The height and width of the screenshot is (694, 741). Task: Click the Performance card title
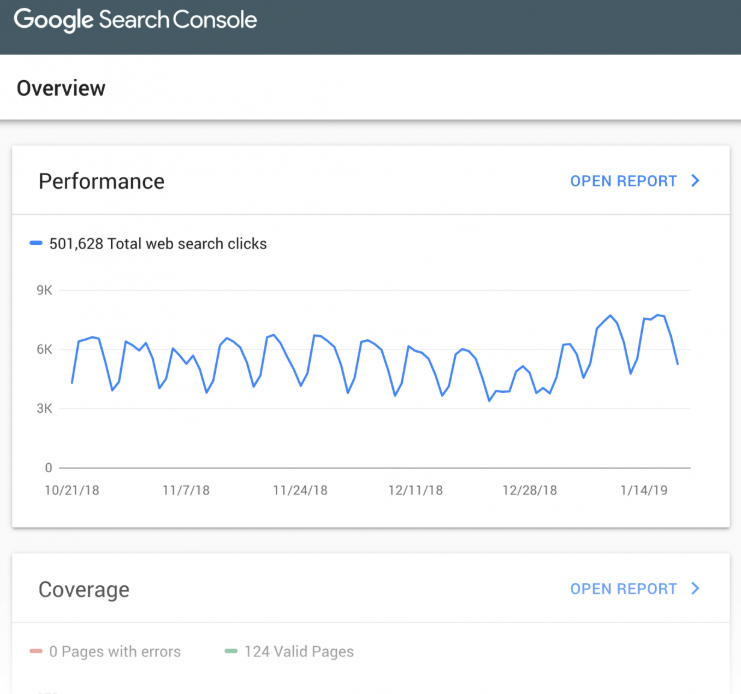pyautogui.click(x=102, y=181)
